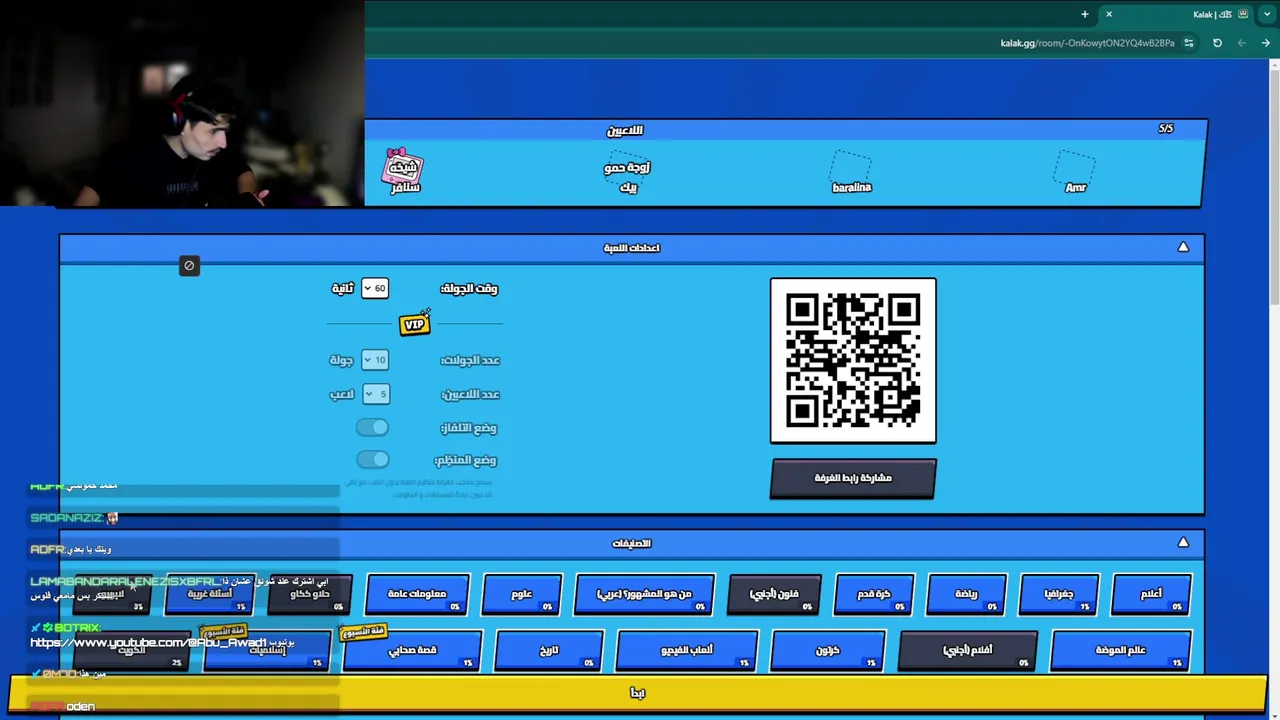Click the 5/5 players count

point(1166,129)
